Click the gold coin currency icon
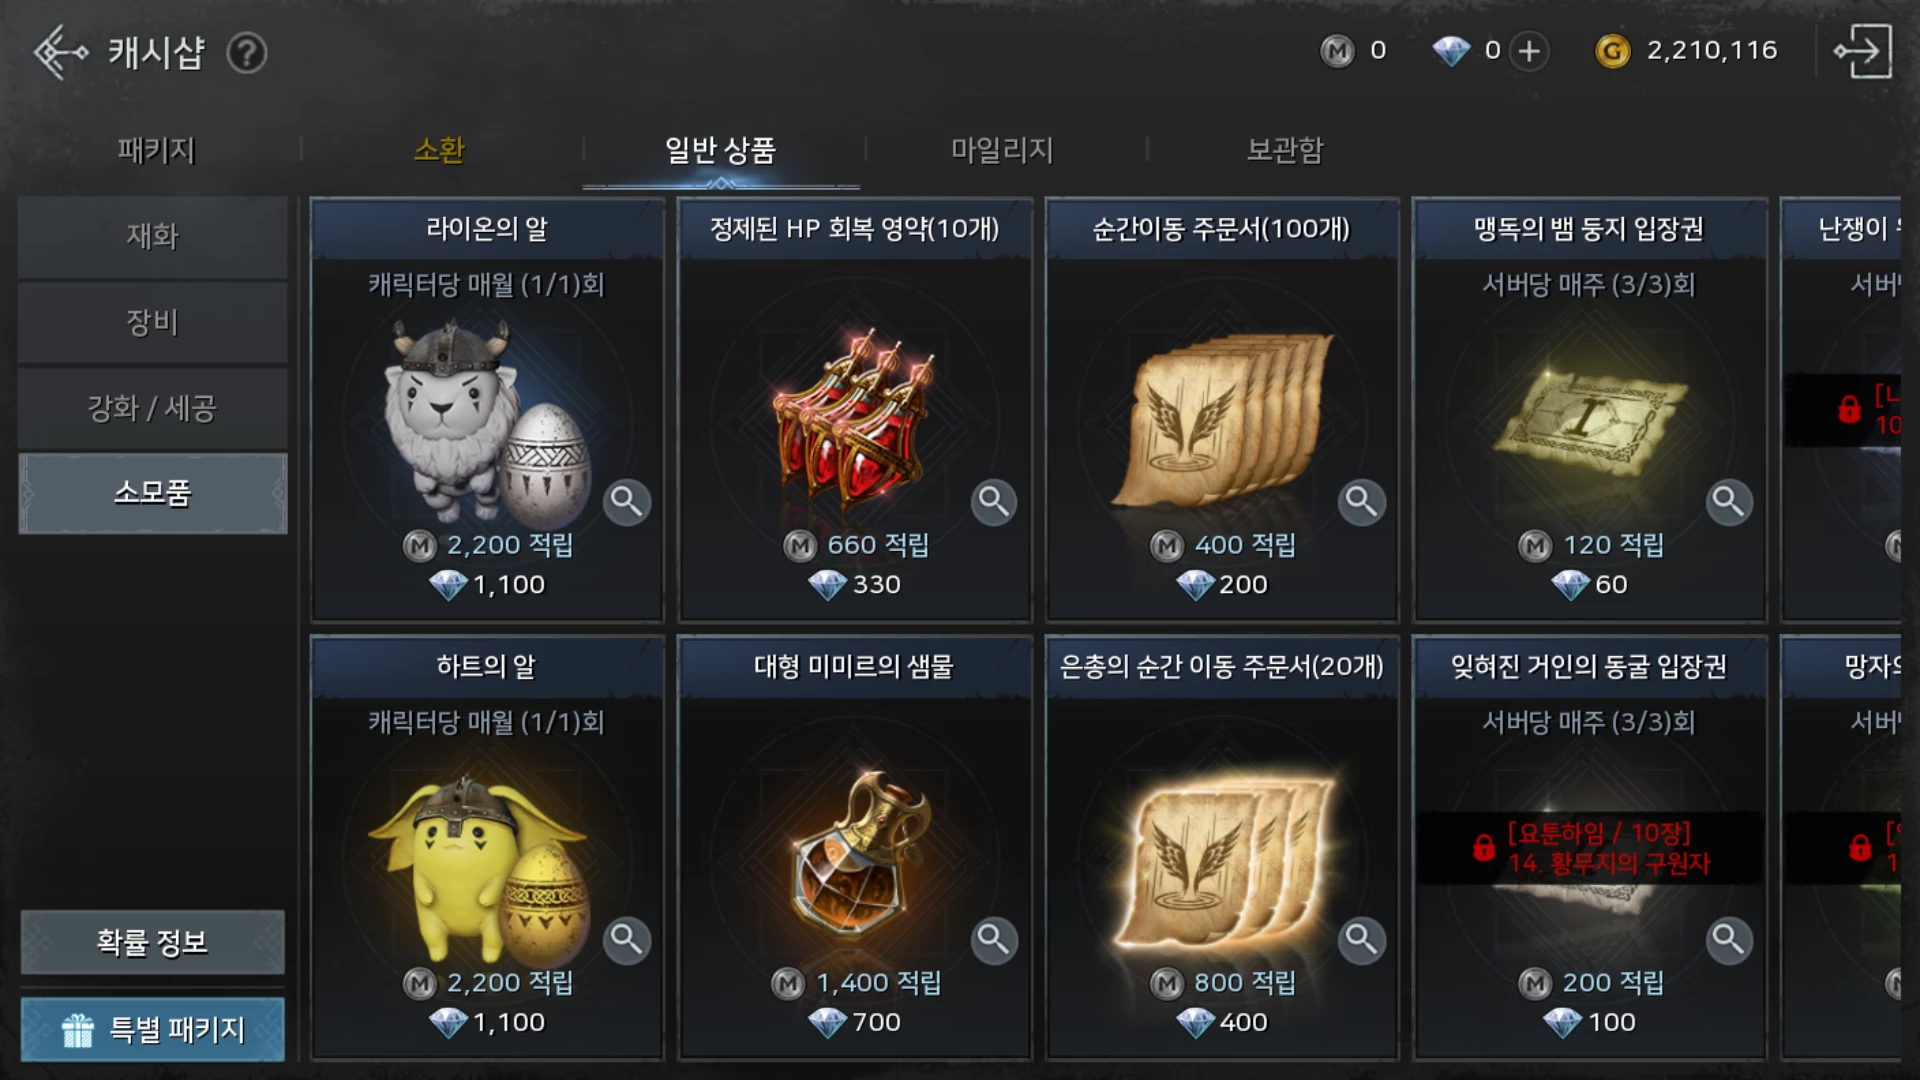 [x=1612, y=51]
